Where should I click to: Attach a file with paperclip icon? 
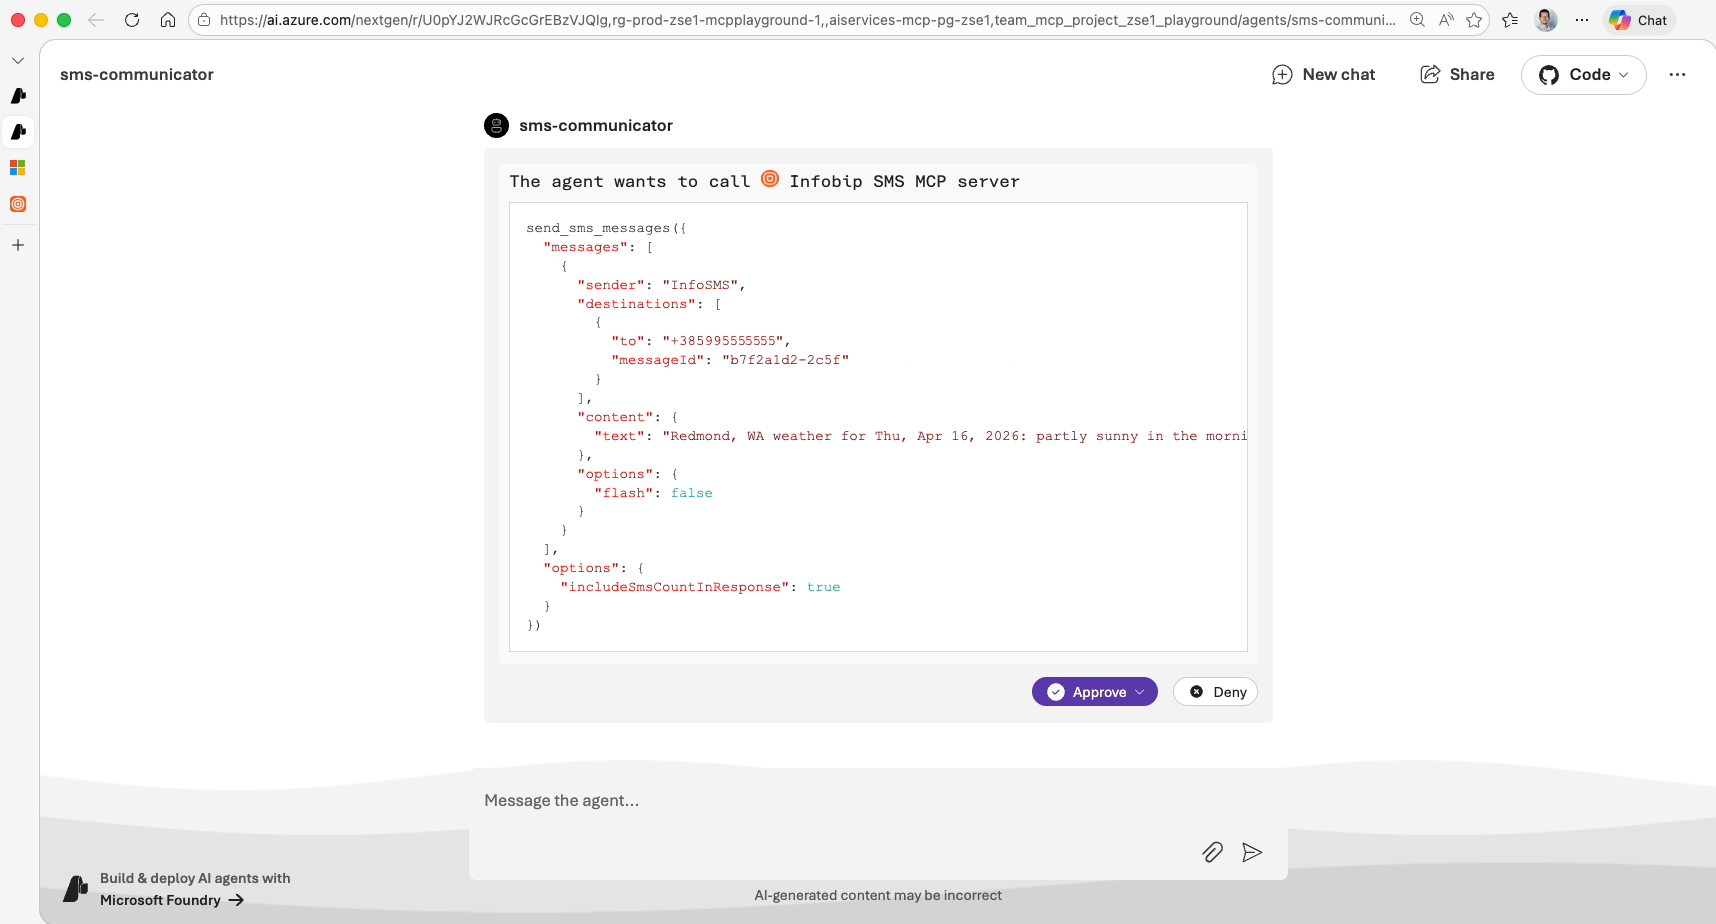1212,852
